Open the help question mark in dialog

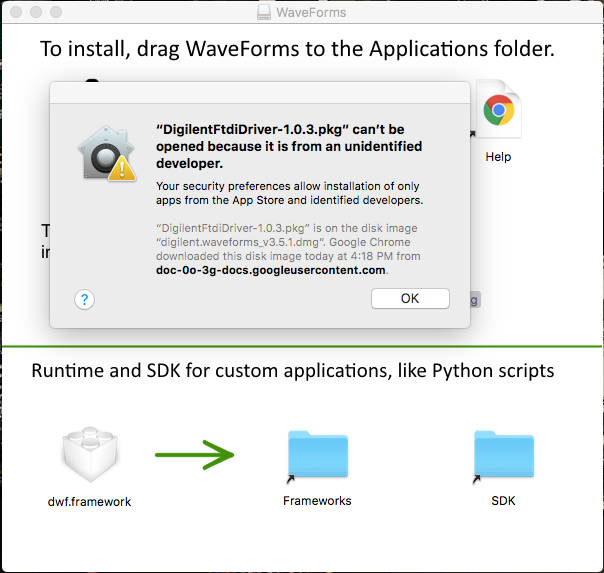point(84,300)
